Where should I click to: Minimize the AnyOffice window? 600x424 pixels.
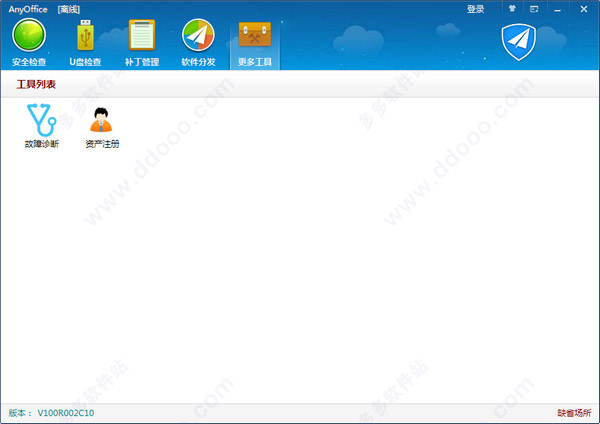(558, 10)
